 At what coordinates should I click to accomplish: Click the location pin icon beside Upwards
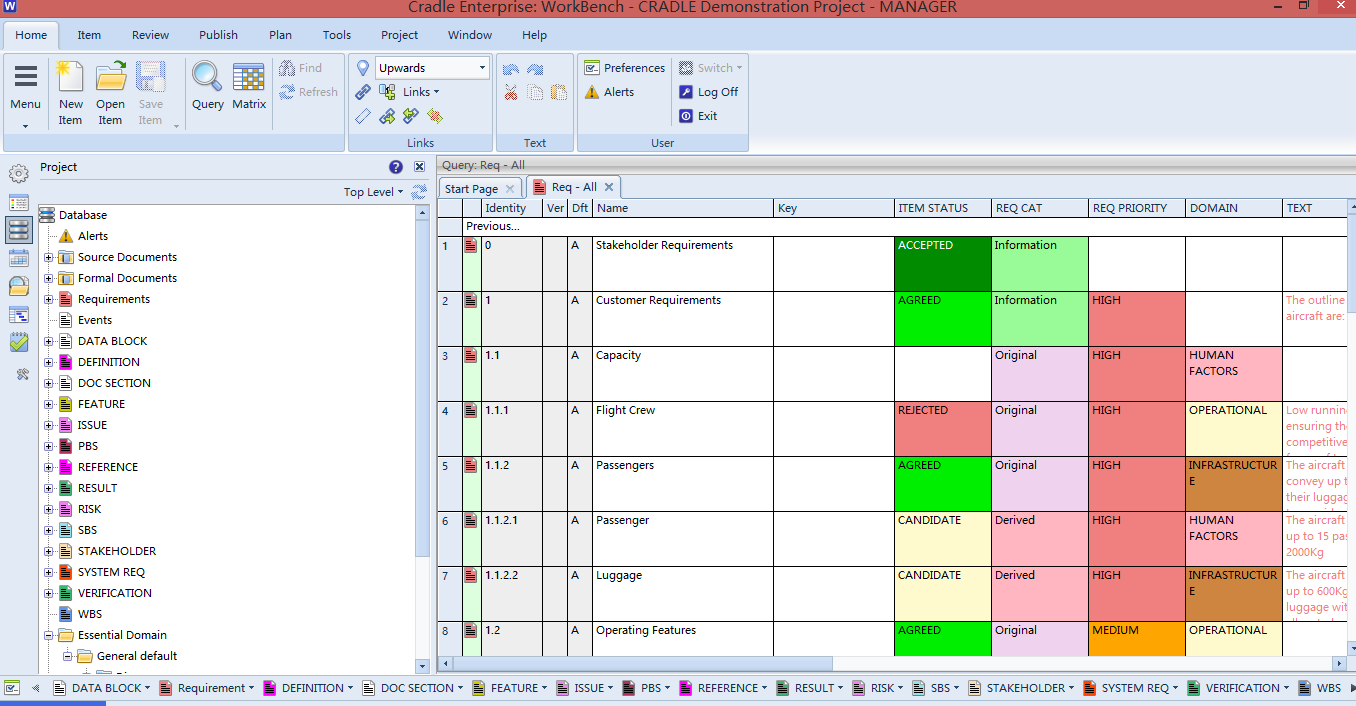(363, 68)
